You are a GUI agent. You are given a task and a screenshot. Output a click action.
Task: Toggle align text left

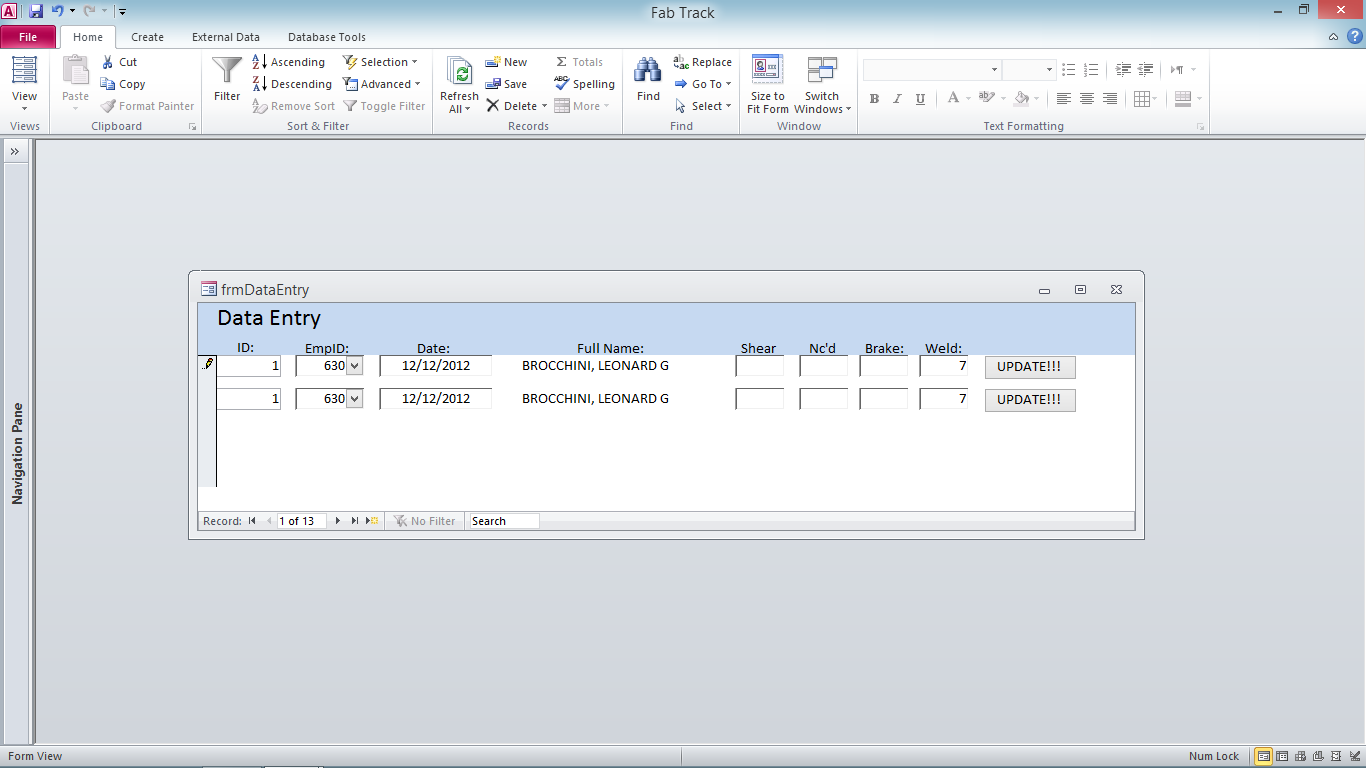[x=1063, y=98]
